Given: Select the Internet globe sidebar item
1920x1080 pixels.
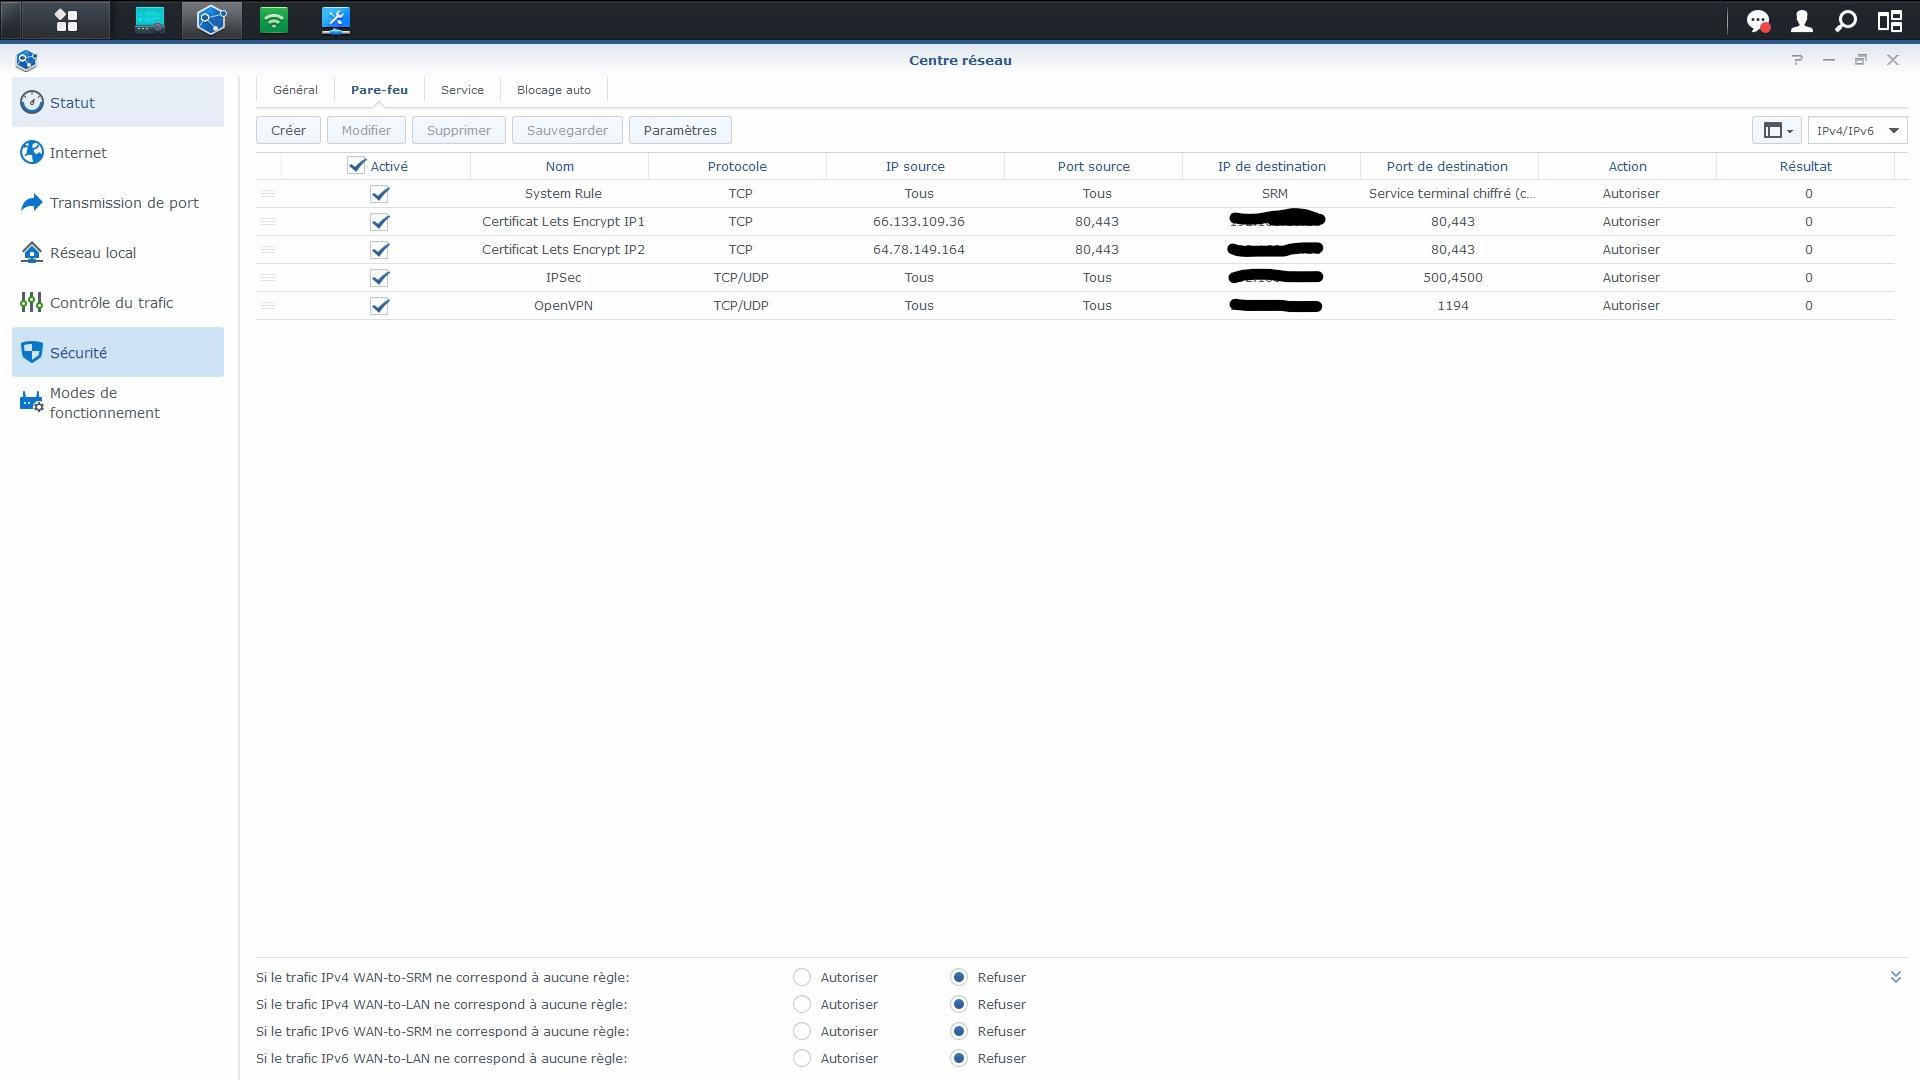Looking at the screenshot, I should pyautogui.click(x=78, y=153).
